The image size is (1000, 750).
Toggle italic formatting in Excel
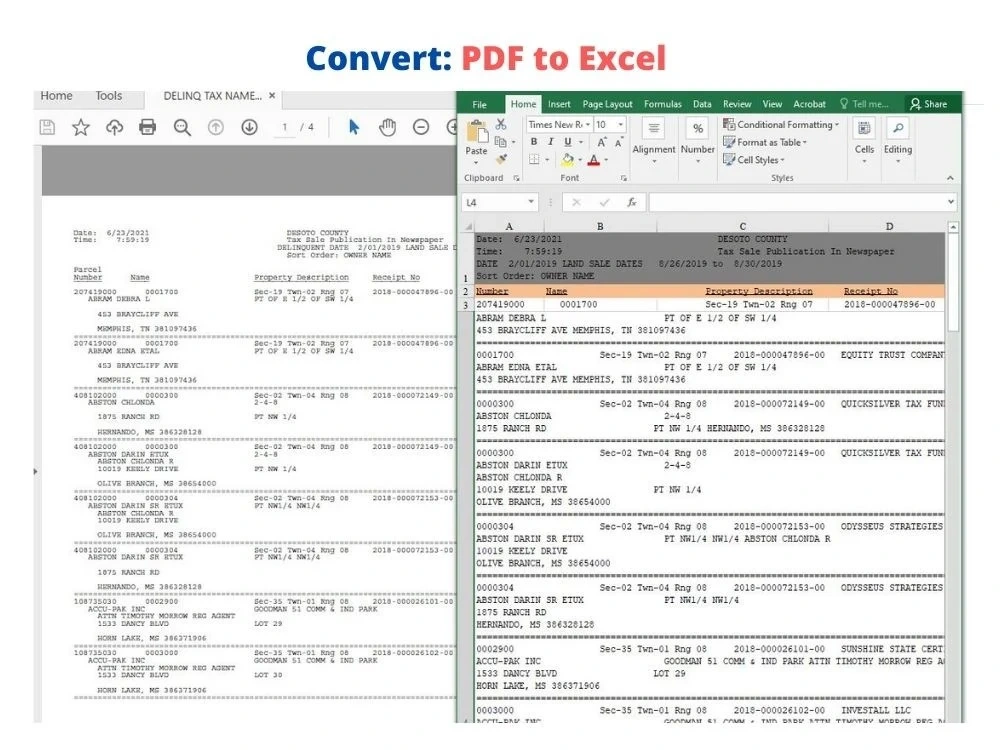[550, 142]
